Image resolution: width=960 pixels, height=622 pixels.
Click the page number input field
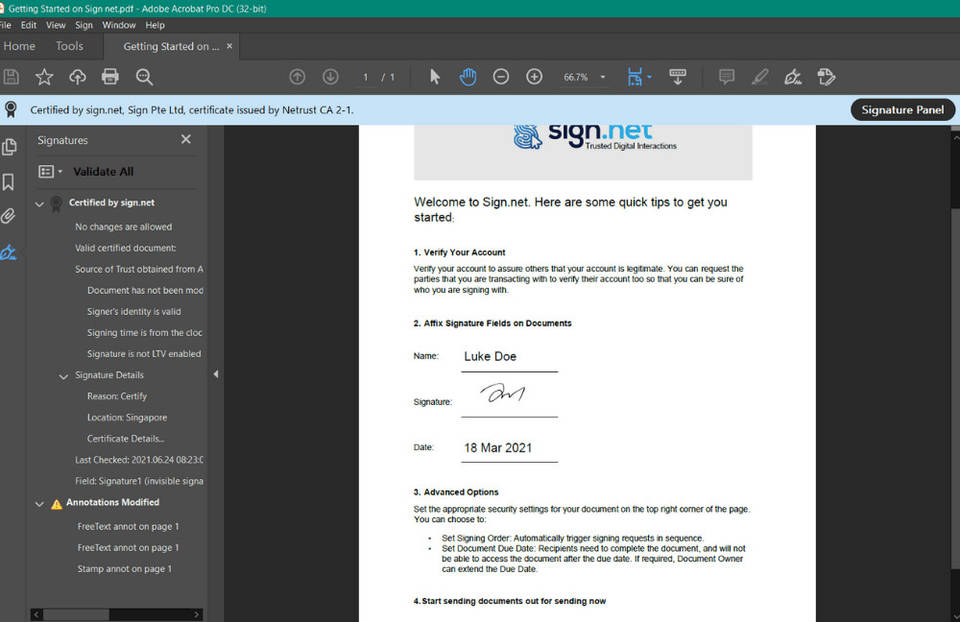[x=366, y=77]
